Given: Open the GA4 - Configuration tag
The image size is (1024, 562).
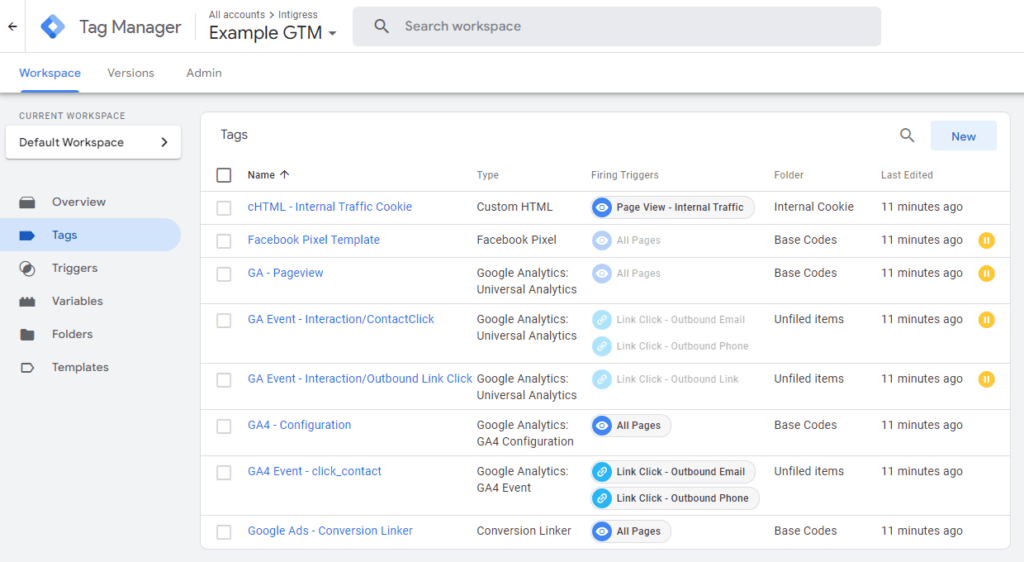Looking at the screenshot, I should 299,426.
